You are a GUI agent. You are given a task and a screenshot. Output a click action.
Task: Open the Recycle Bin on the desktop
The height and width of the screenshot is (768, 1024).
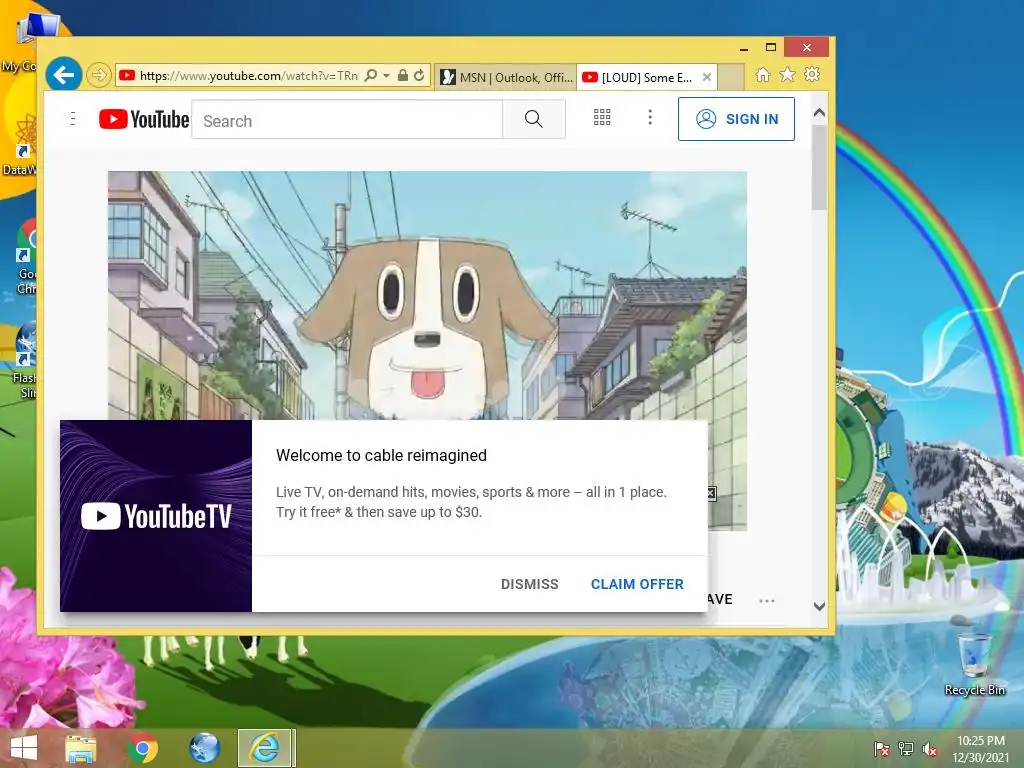[974, 662]
